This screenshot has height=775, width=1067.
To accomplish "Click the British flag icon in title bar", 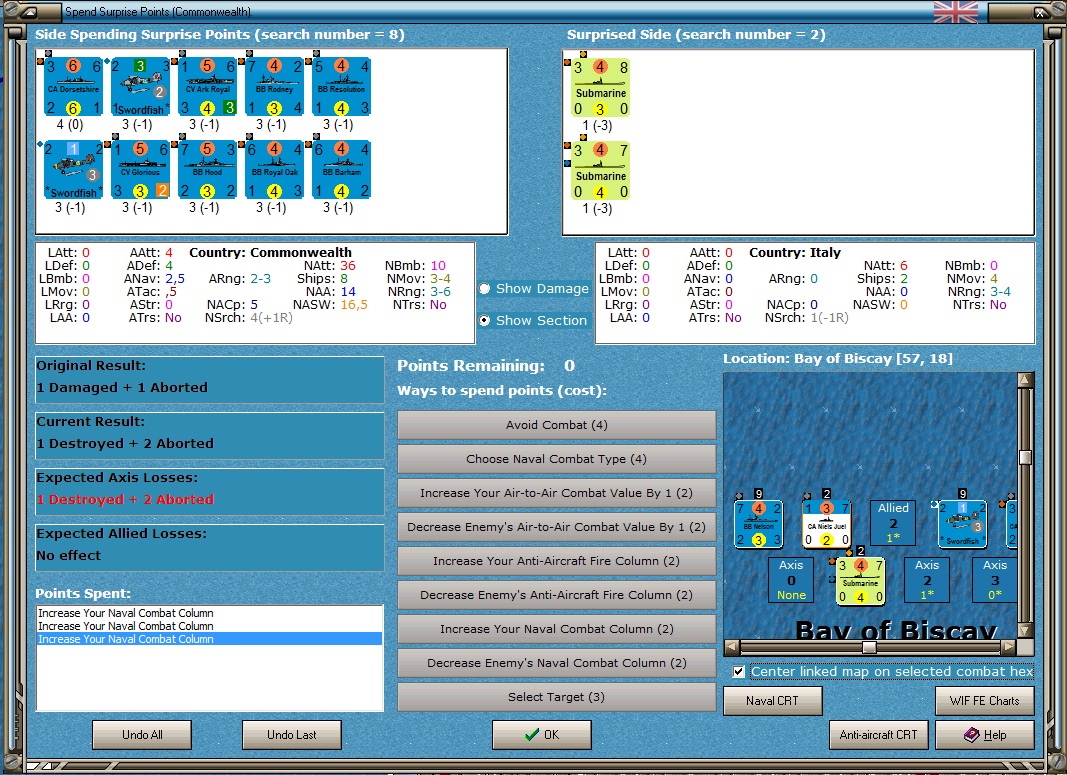I will coord(955,12).
